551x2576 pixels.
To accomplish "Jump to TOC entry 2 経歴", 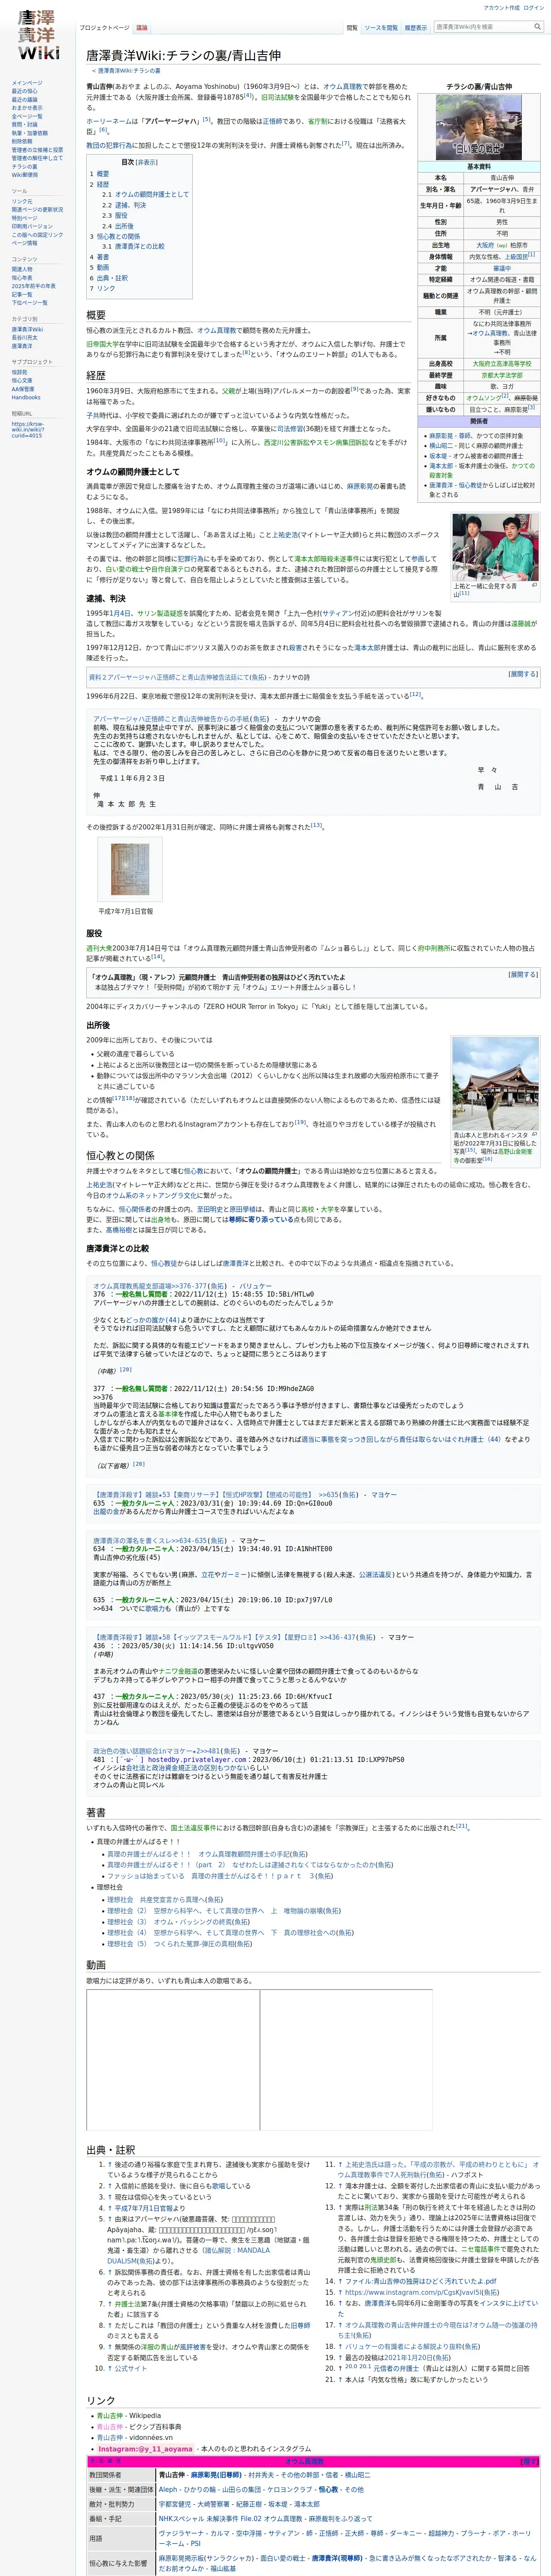I will pos(99,184).
